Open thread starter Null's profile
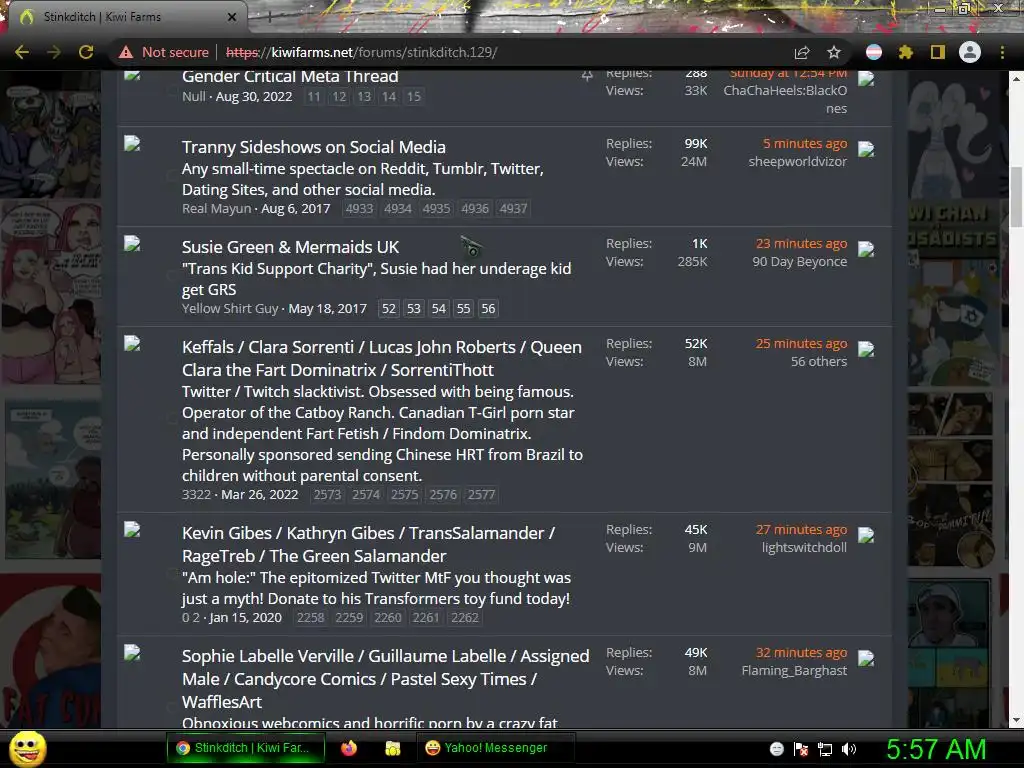The height and width of the screenshot is (768, 1024). pos(194,97)
